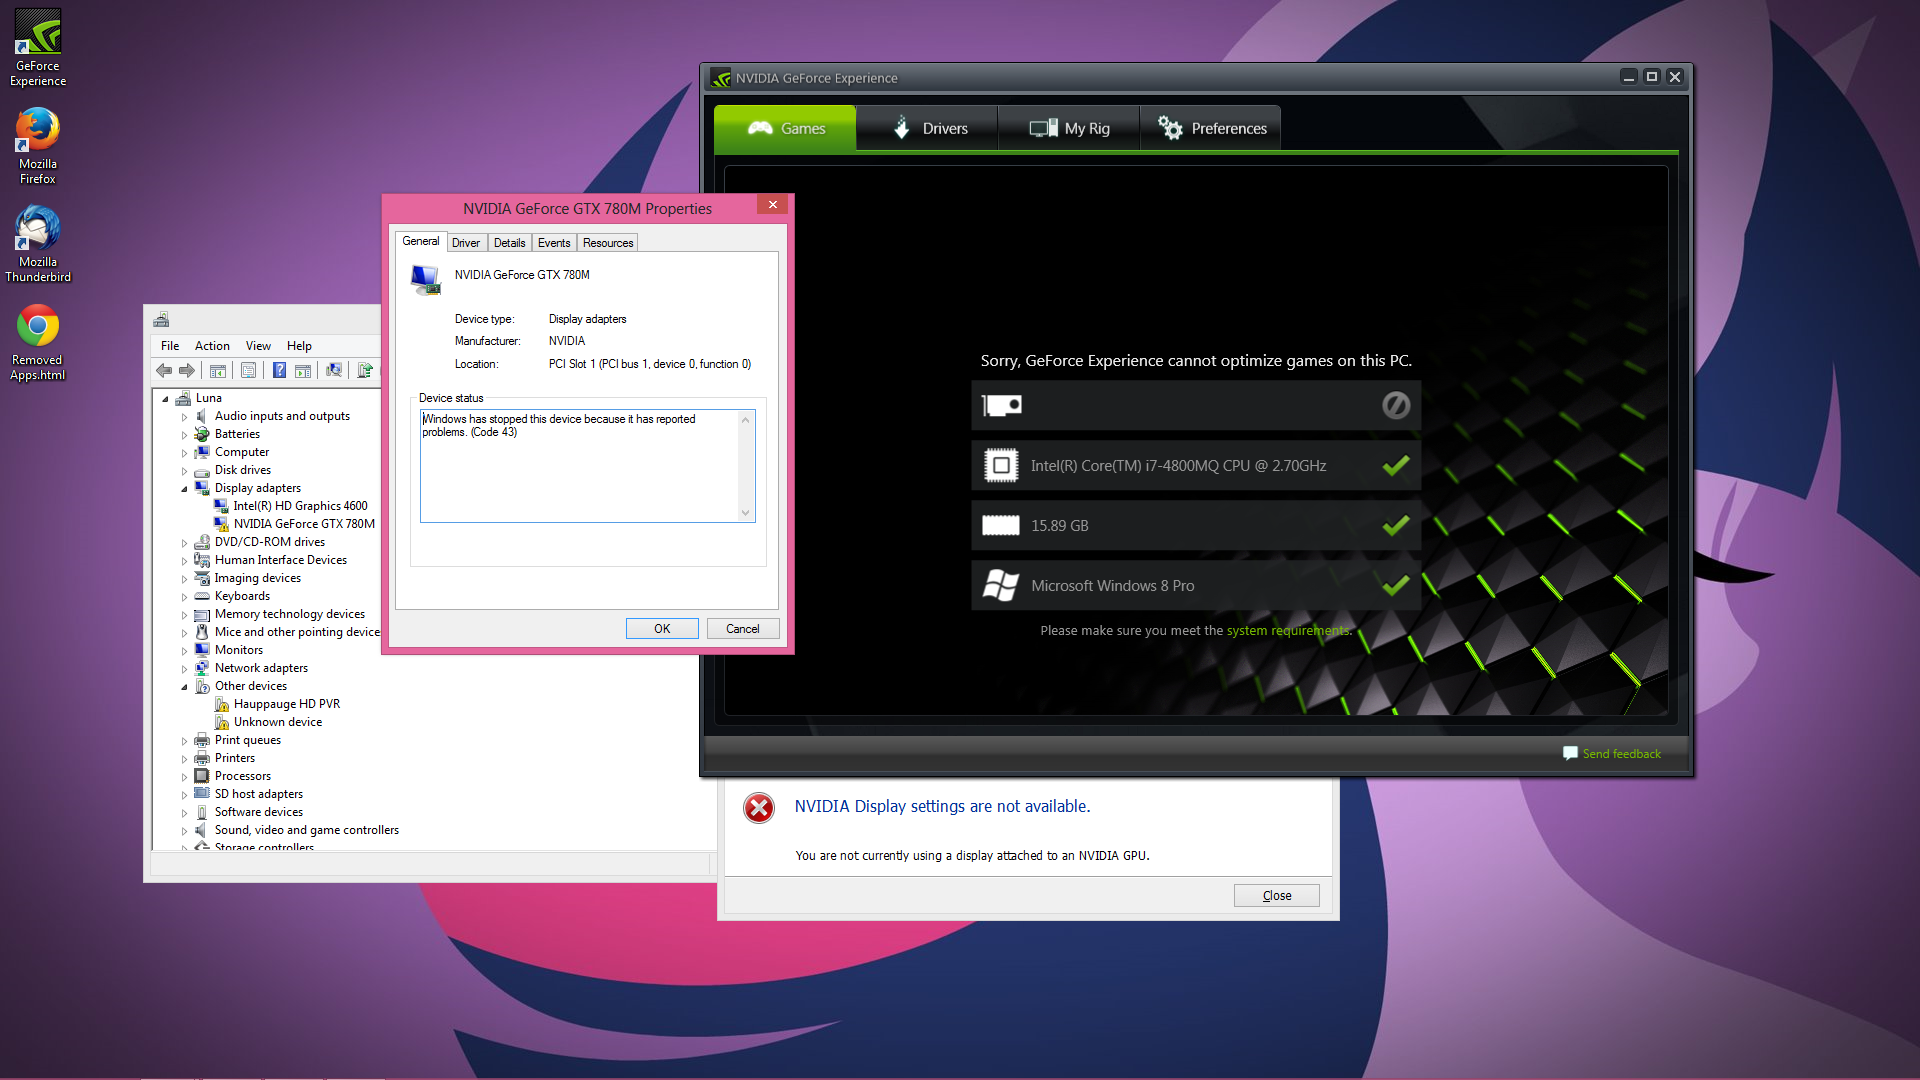
Task: Expand Audio inputs and outputs node
Action: point(184,417)
